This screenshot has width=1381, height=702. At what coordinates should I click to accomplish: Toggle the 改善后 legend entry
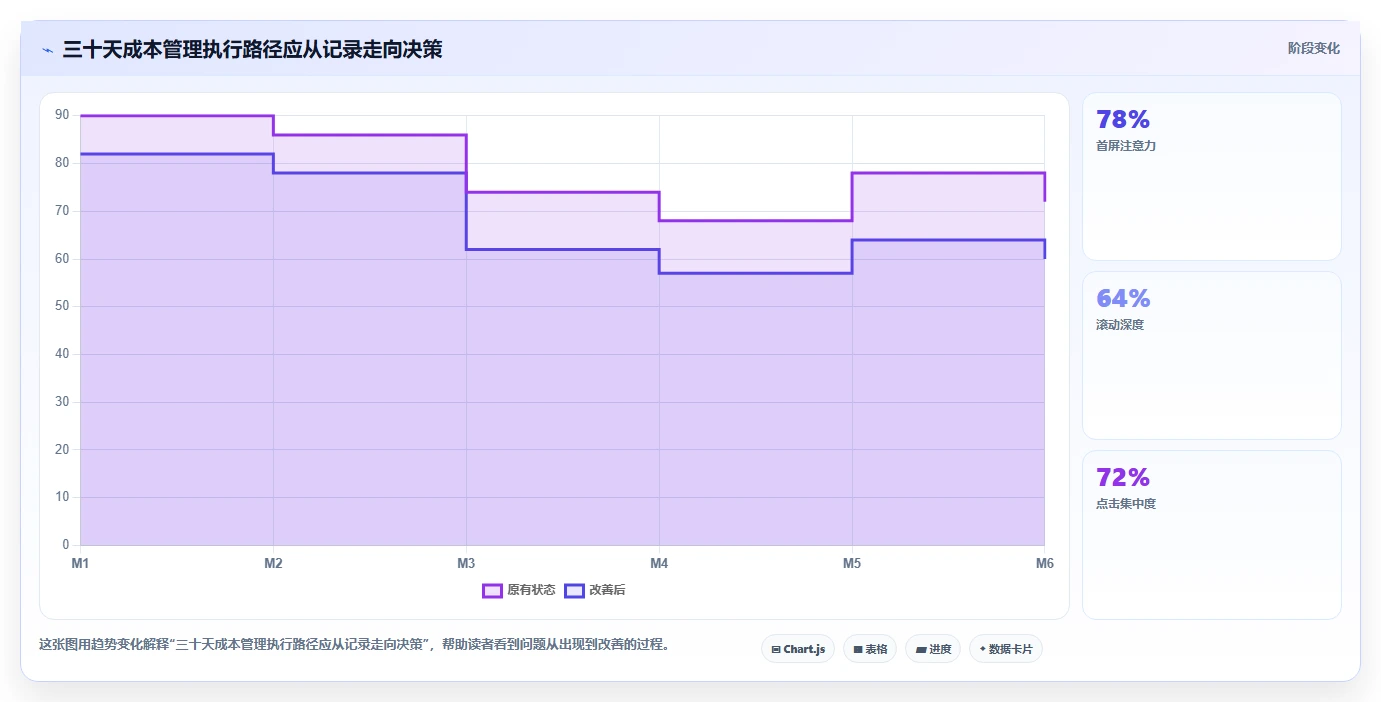tap(595, 590)
